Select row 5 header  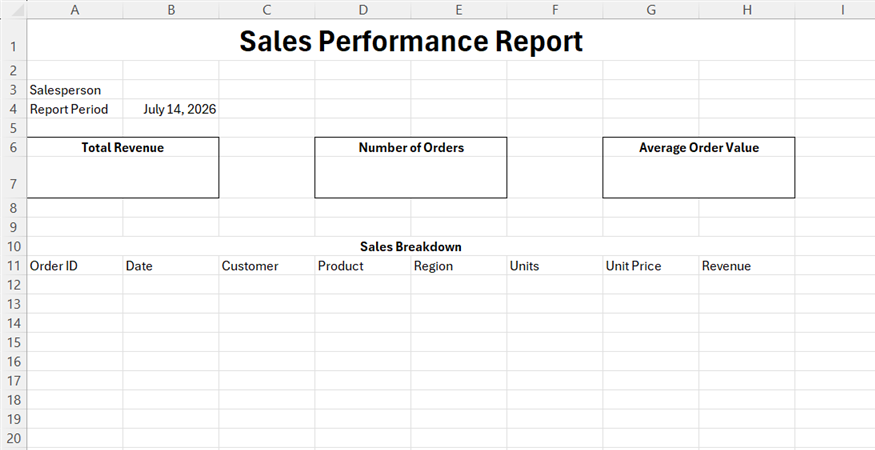click(x=13, y=128)
